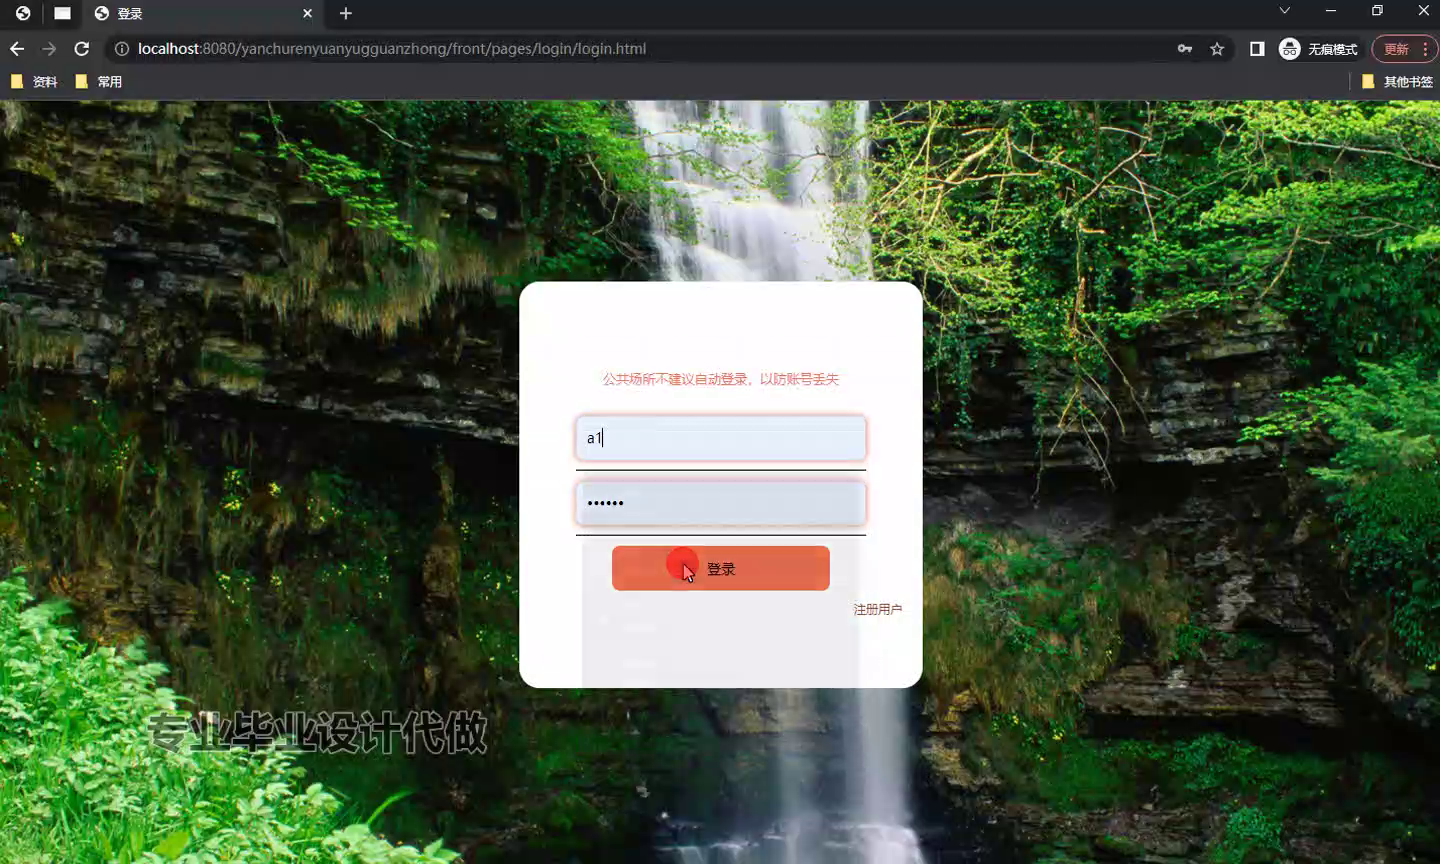Viewport: 1440px width, 864px height.
Task: View site information icon in address bar
Action: pyautogui.click(x=121, y=49)
